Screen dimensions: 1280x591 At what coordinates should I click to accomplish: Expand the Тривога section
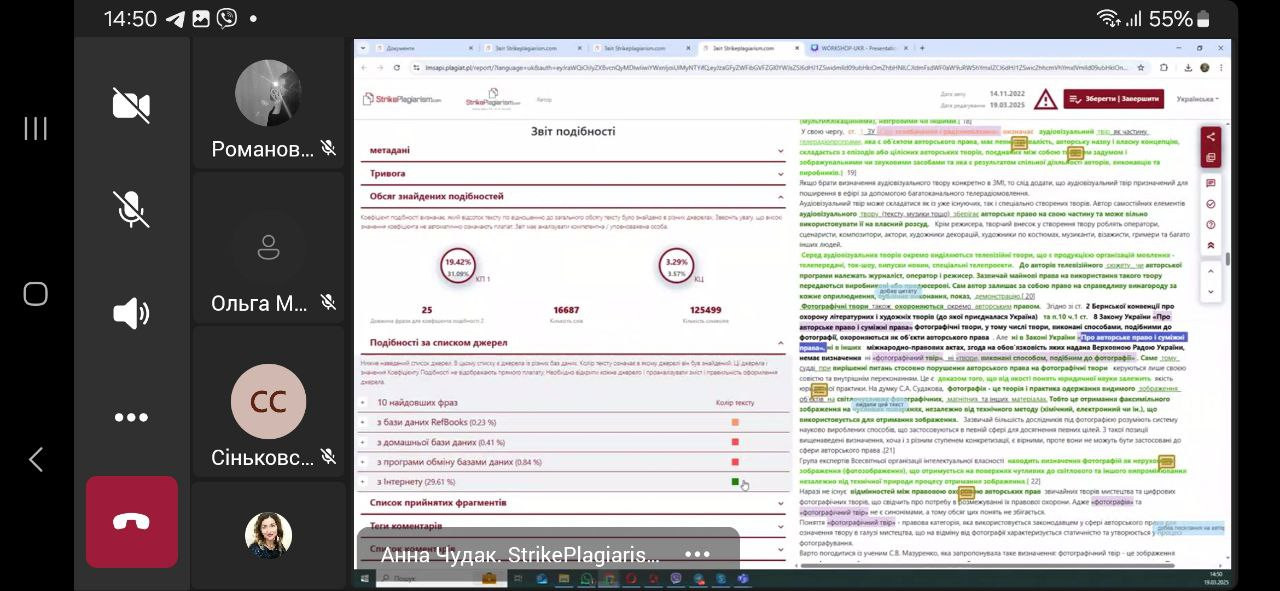574,173
